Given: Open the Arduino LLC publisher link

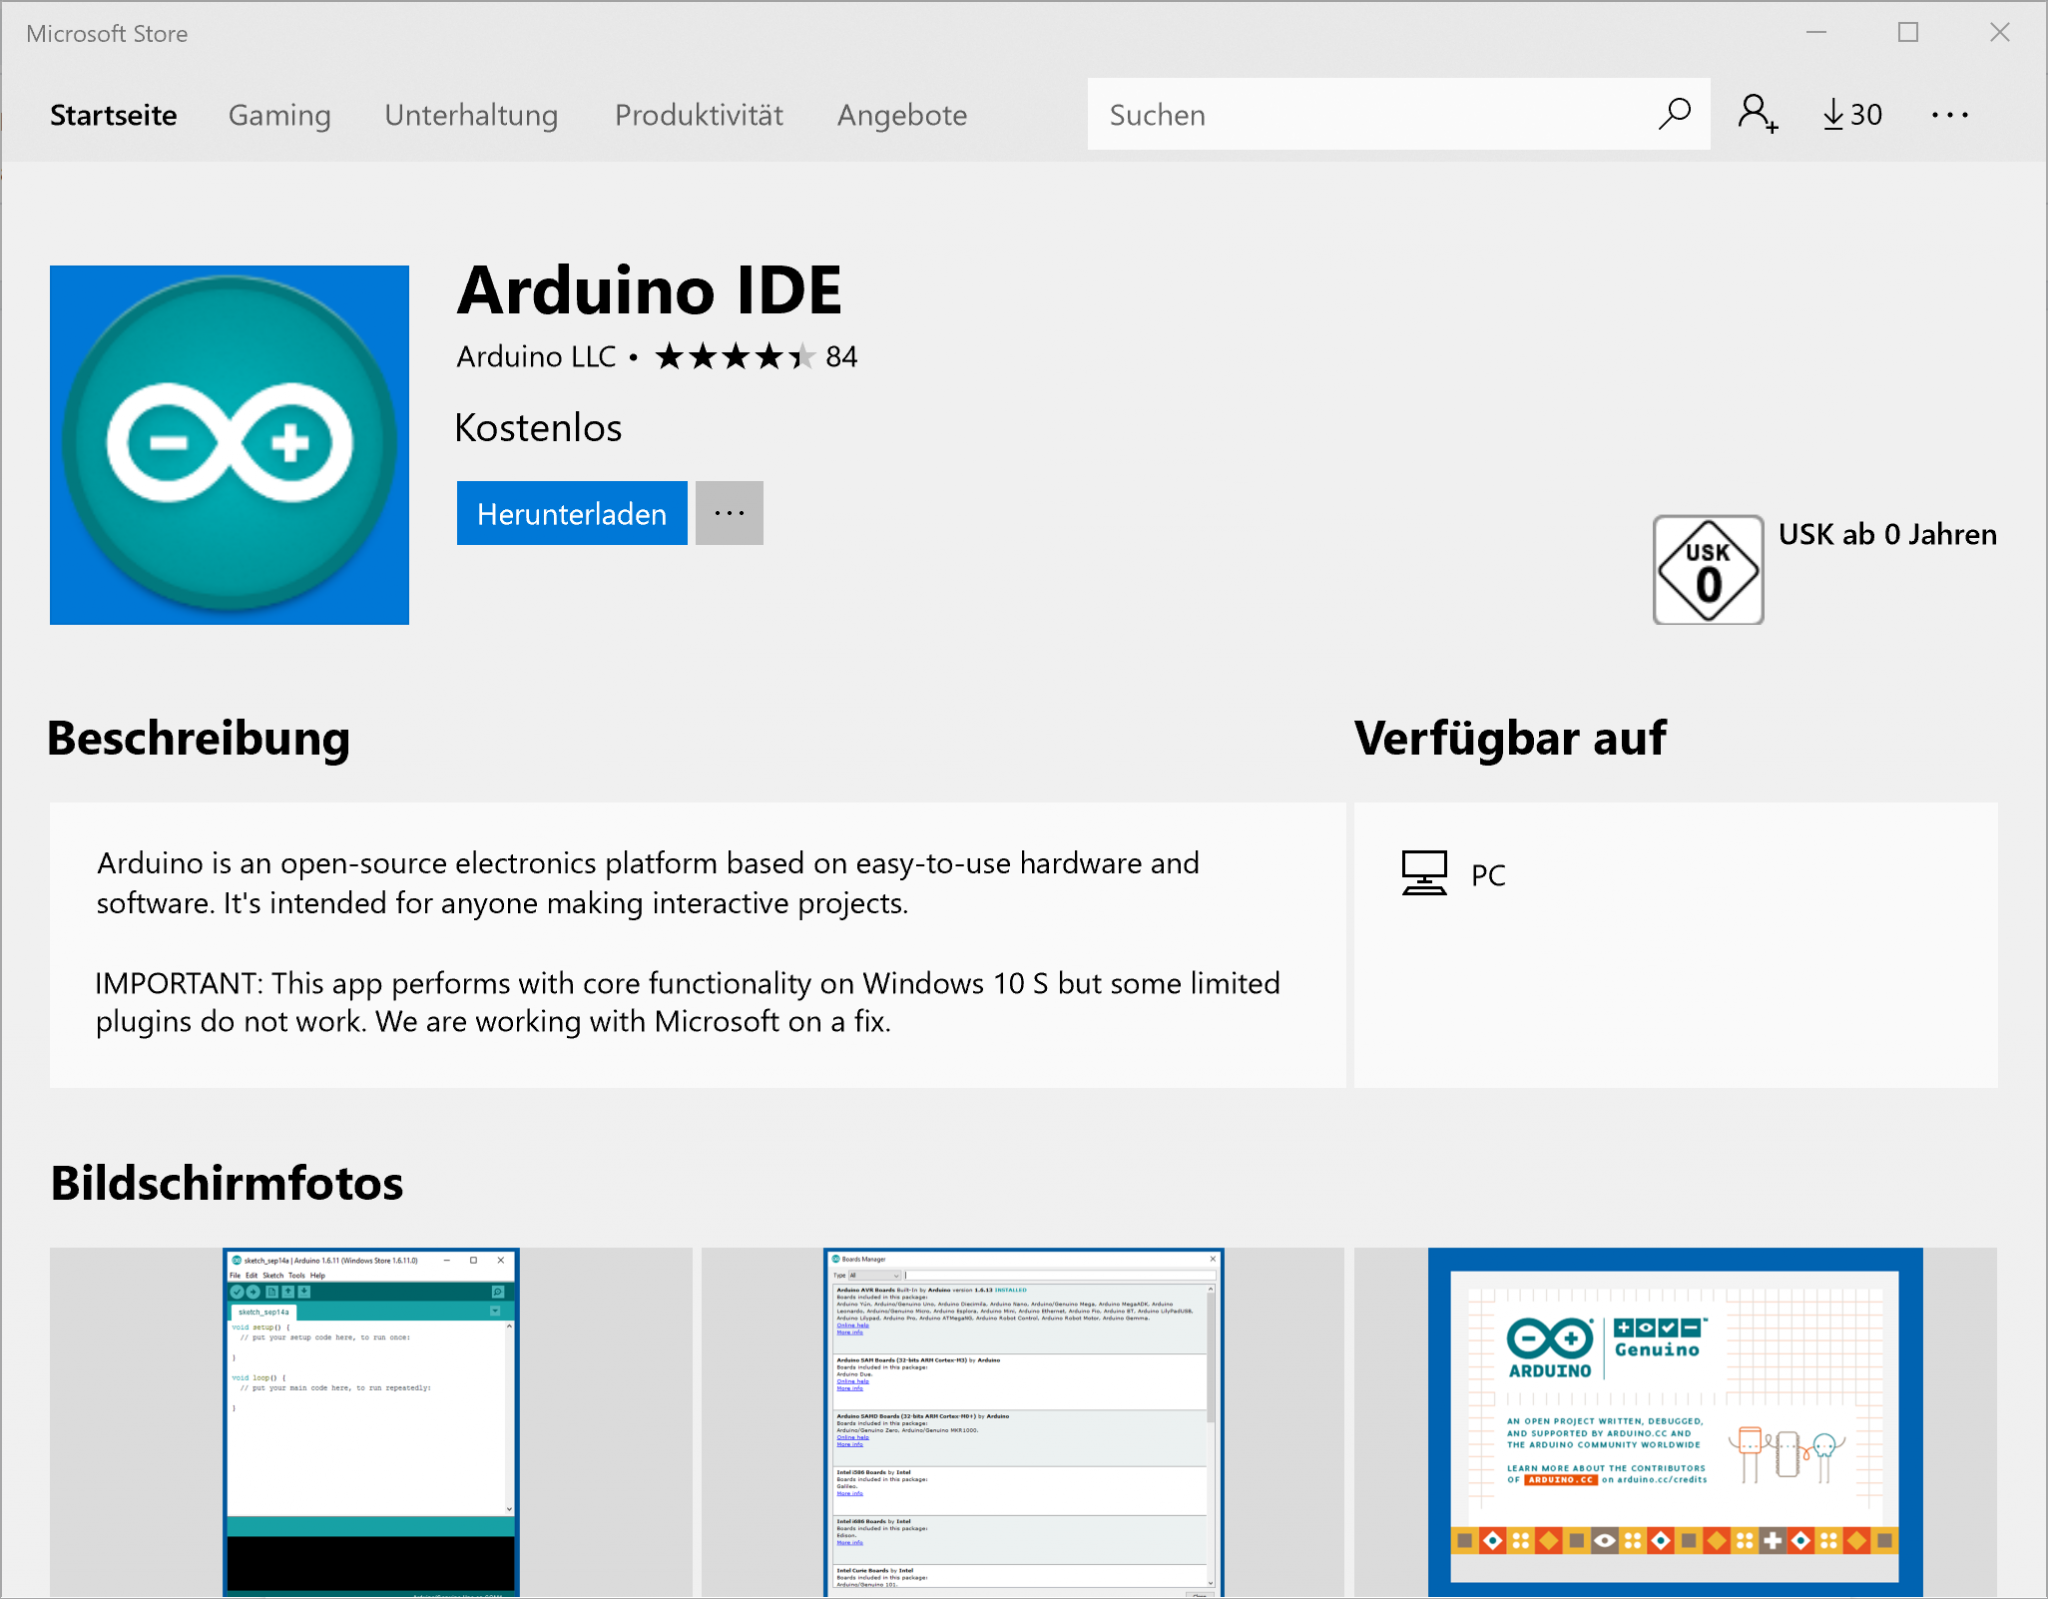Looking at the screenshot, I should [x=536, y=356].
